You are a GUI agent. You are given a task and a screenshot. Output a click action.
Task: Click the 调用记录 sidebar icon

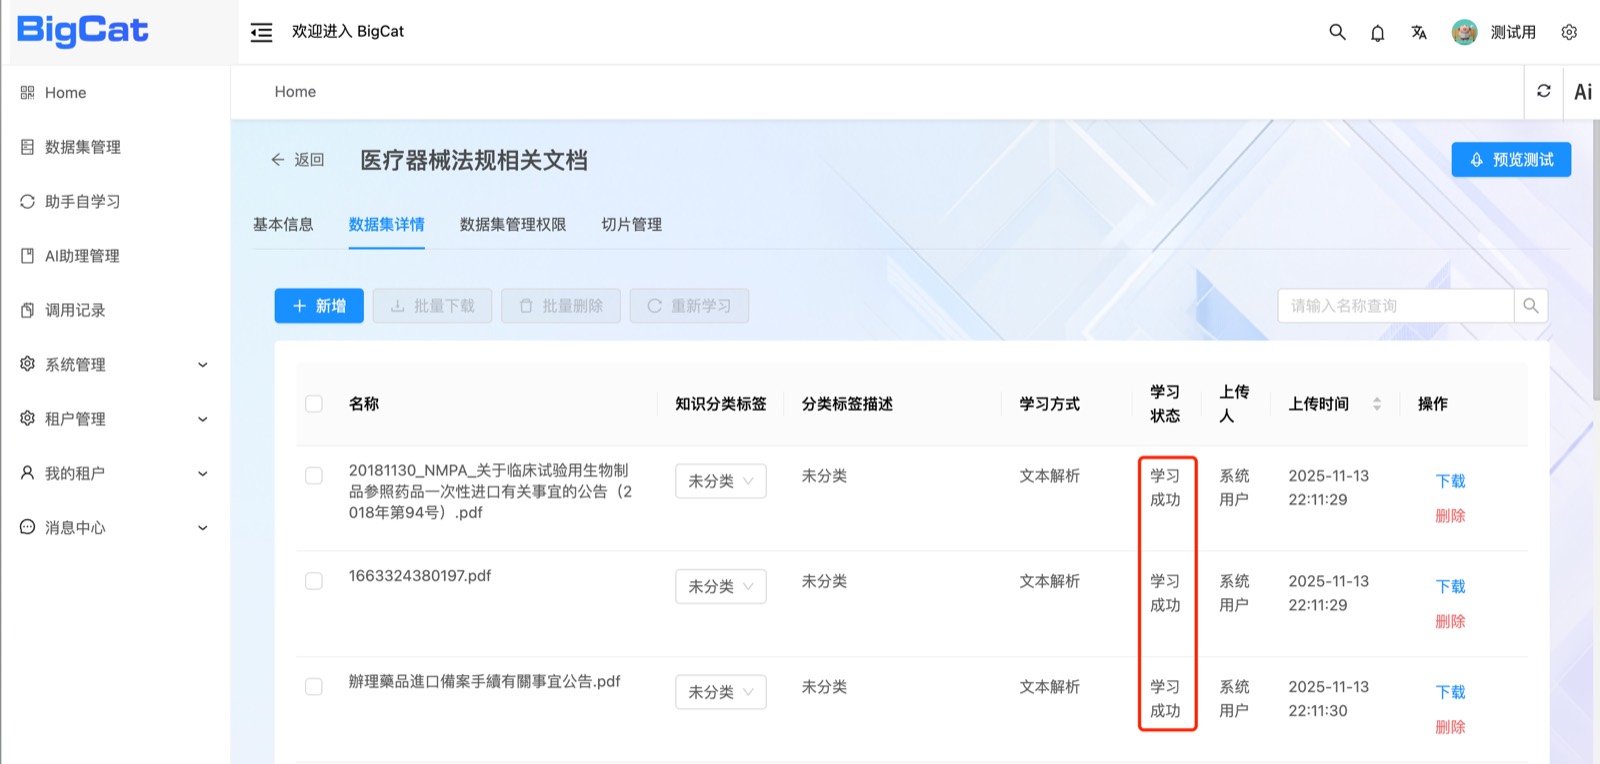point(27,310)
